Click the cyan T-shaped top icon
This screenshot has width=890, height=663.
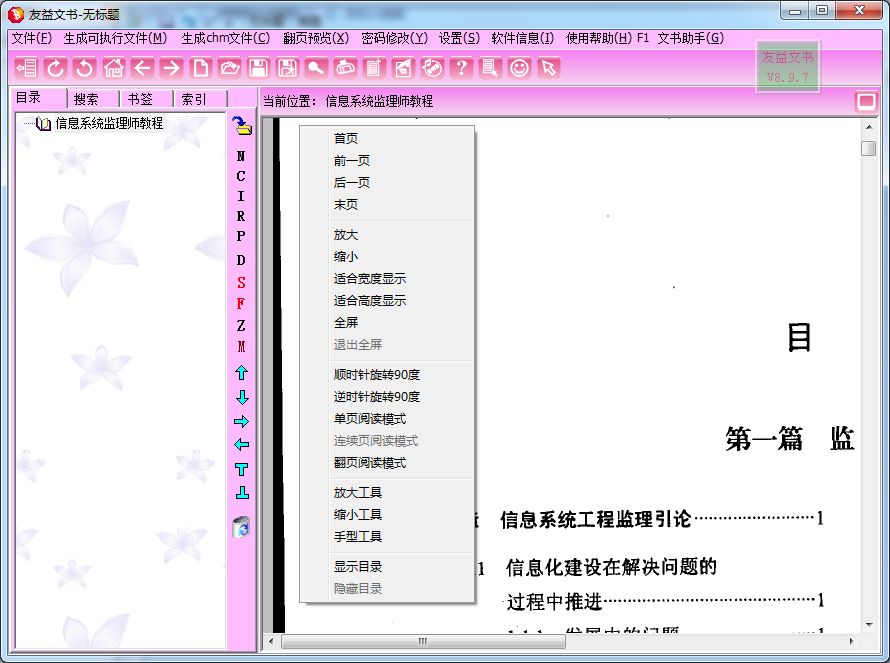pyautogui.click(x=241, y=469)
